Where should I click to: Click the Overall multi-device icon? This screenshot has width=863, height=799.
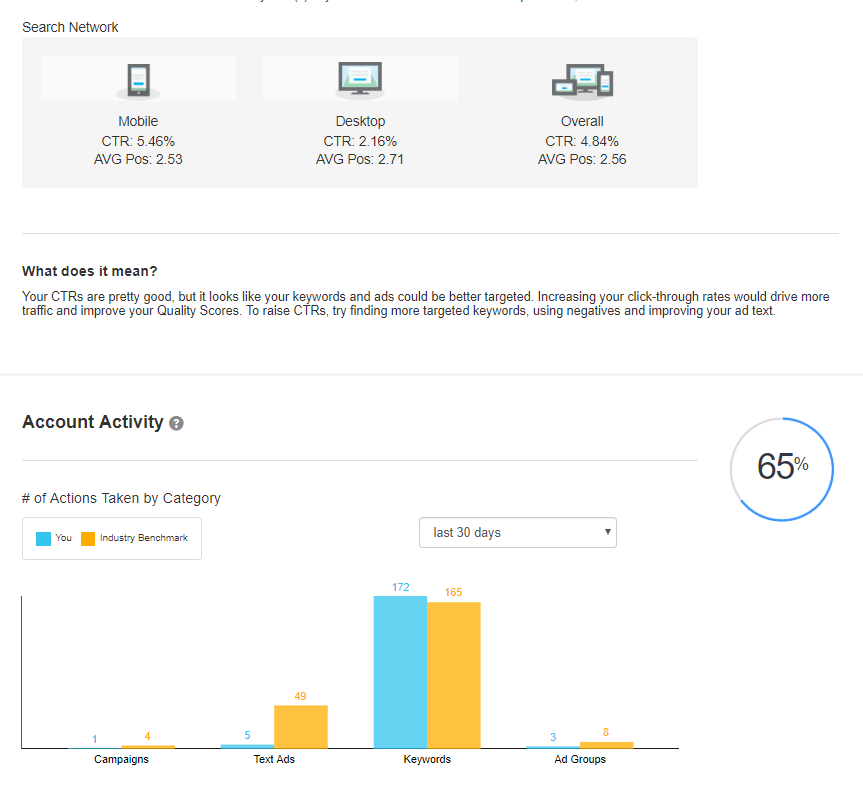[x=582, y=80]
